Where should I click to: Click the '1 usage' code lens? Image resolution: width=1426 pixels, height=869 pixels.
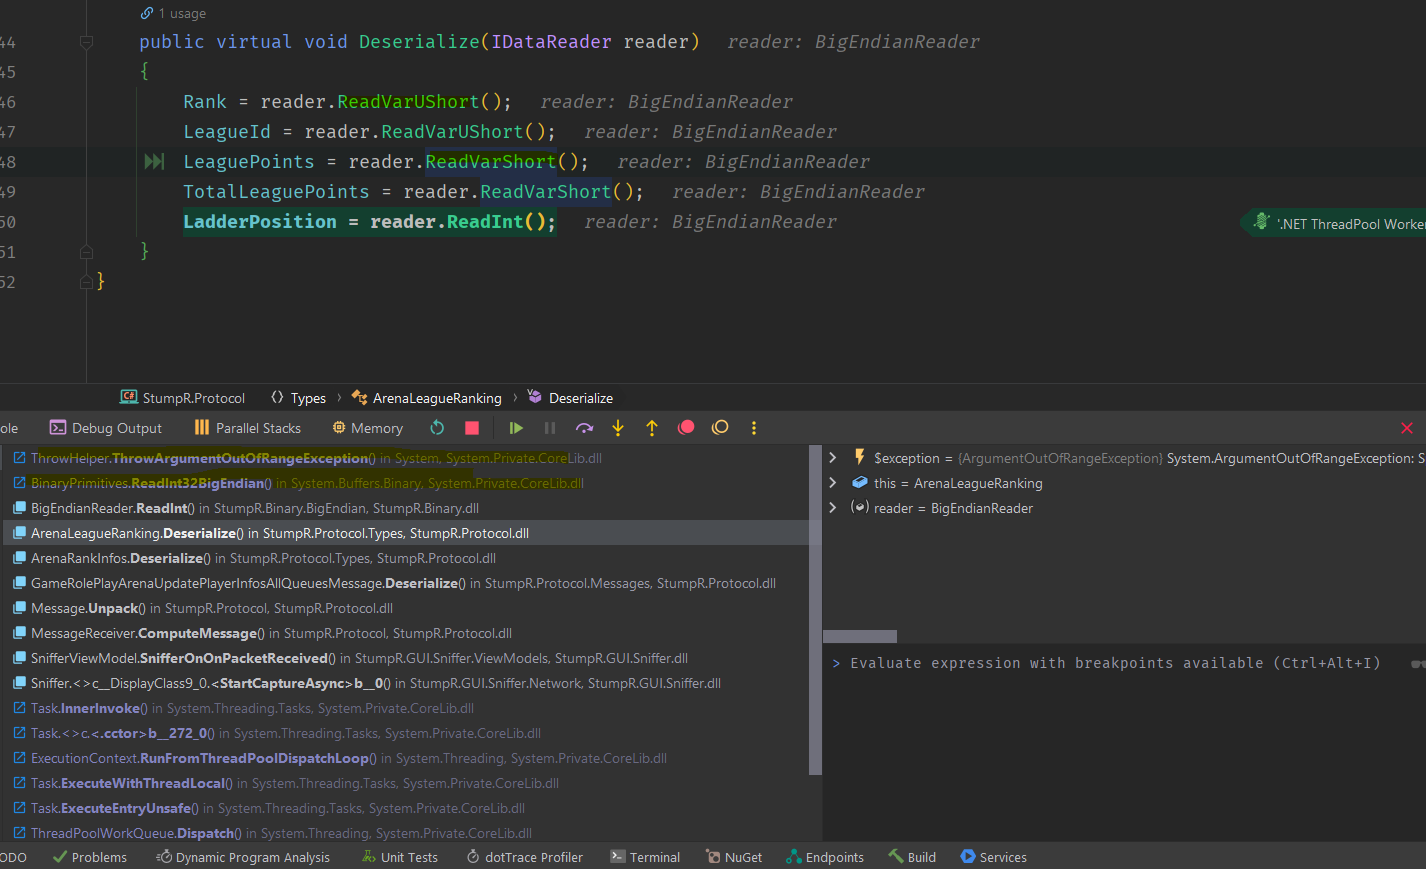(x=173, y=13)
